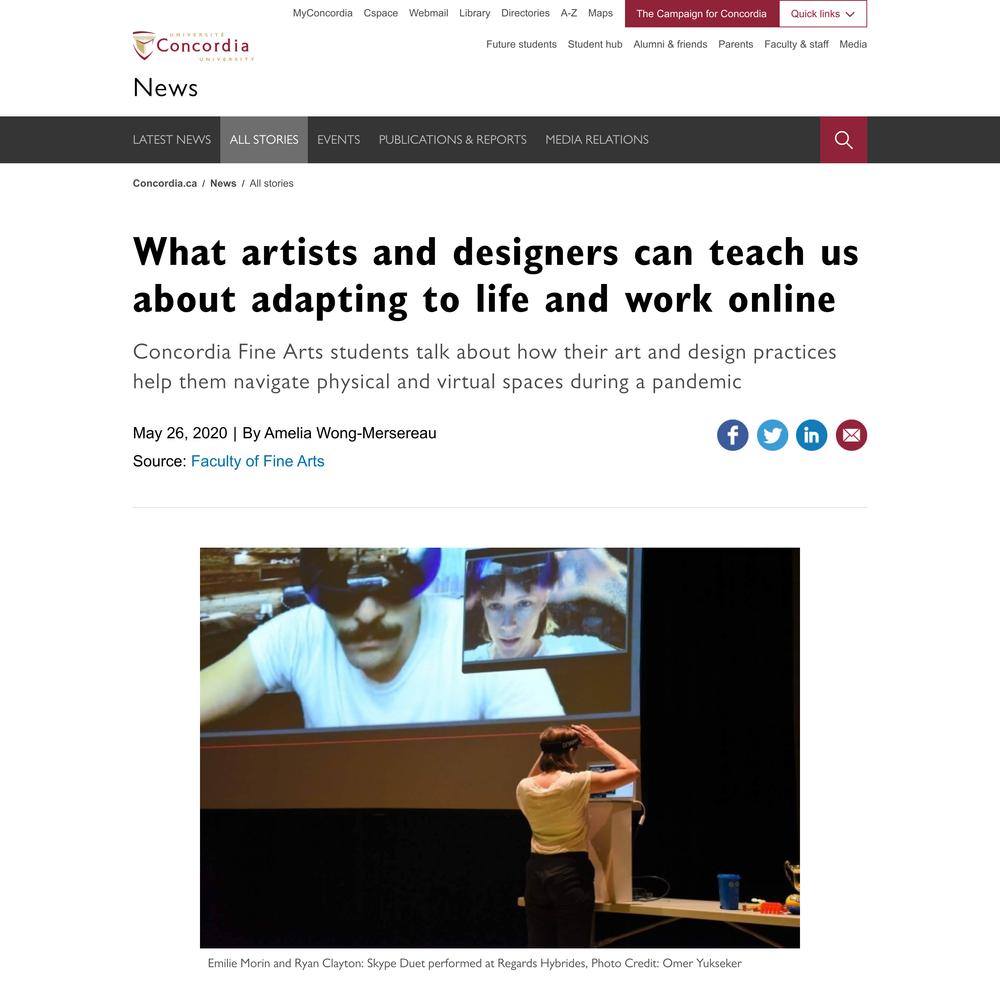Open Student hub link
Viewport: 1000px width, 1000px height.
595,44
